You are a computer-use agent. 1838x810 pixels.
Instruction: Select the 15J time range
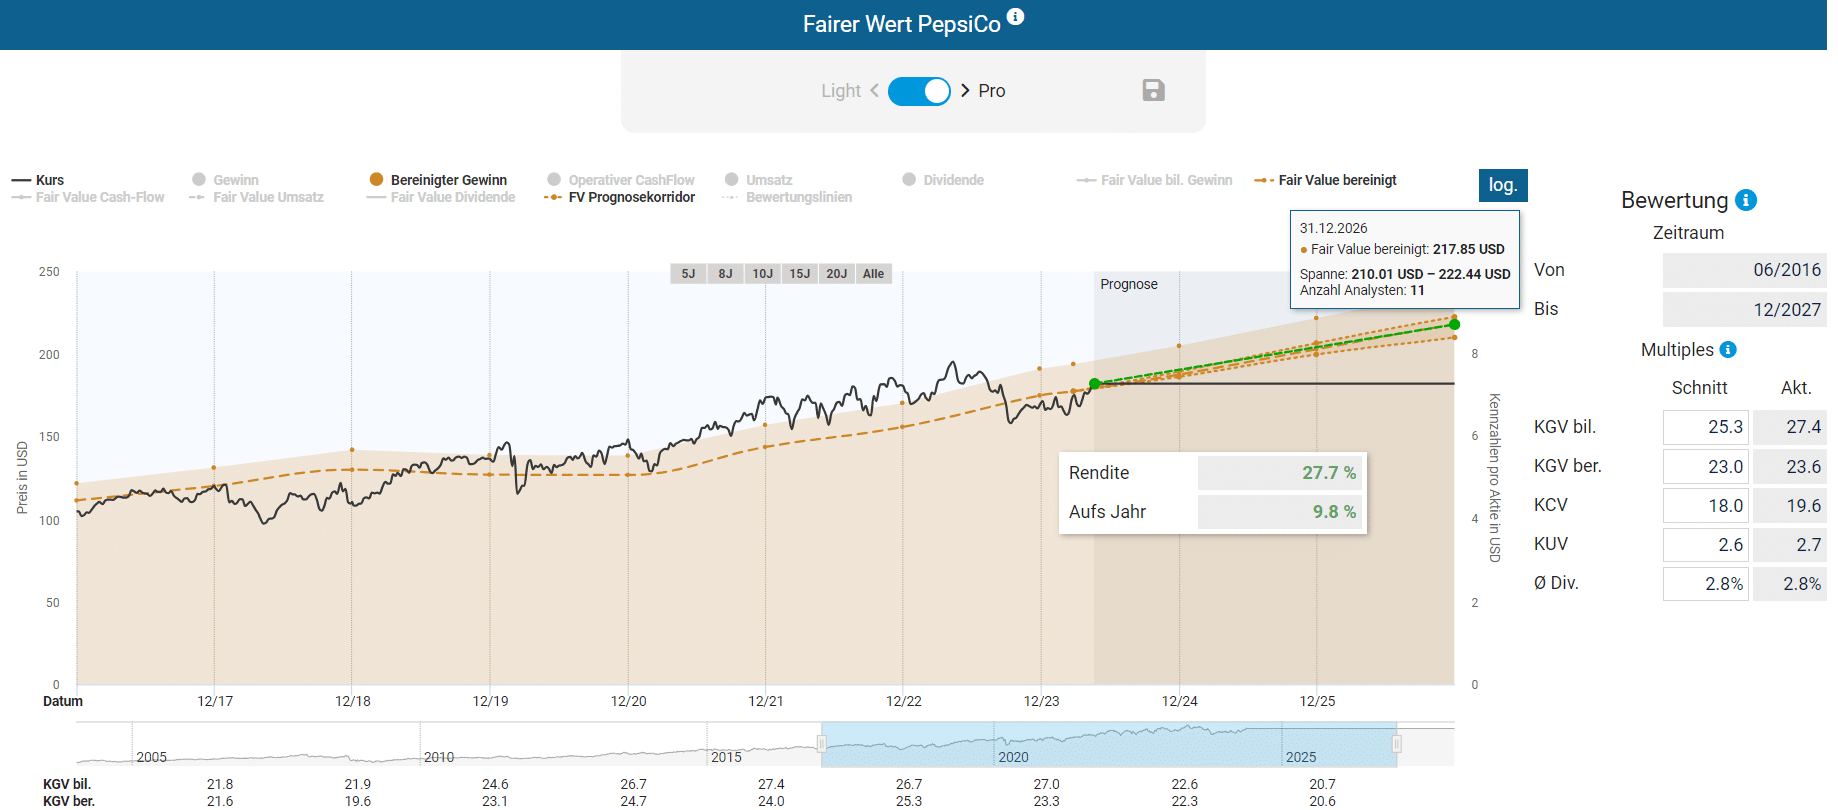799,274
